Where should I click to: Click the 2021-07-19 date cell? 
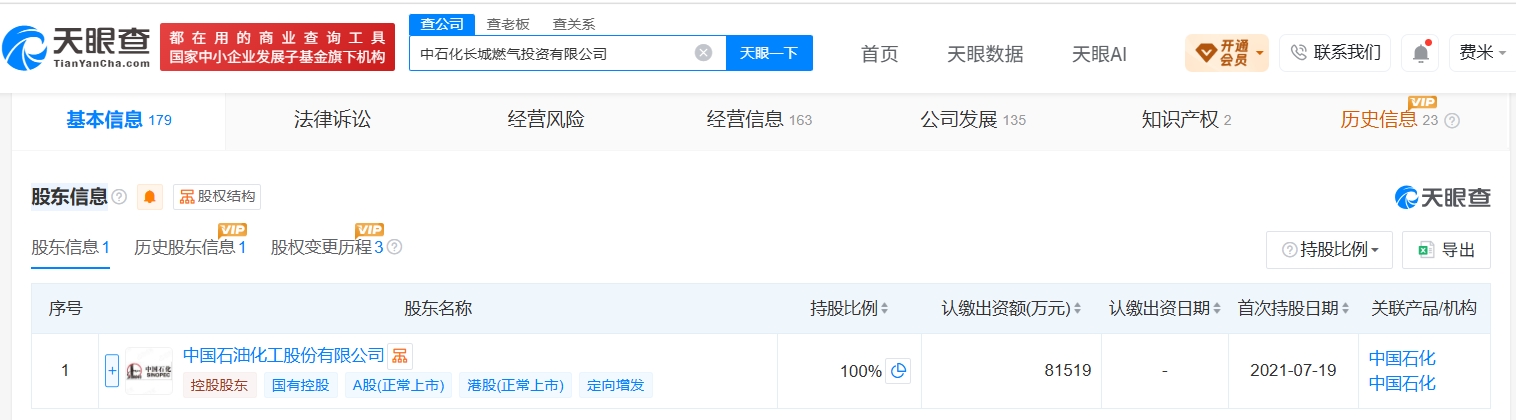coord(1293,371)
